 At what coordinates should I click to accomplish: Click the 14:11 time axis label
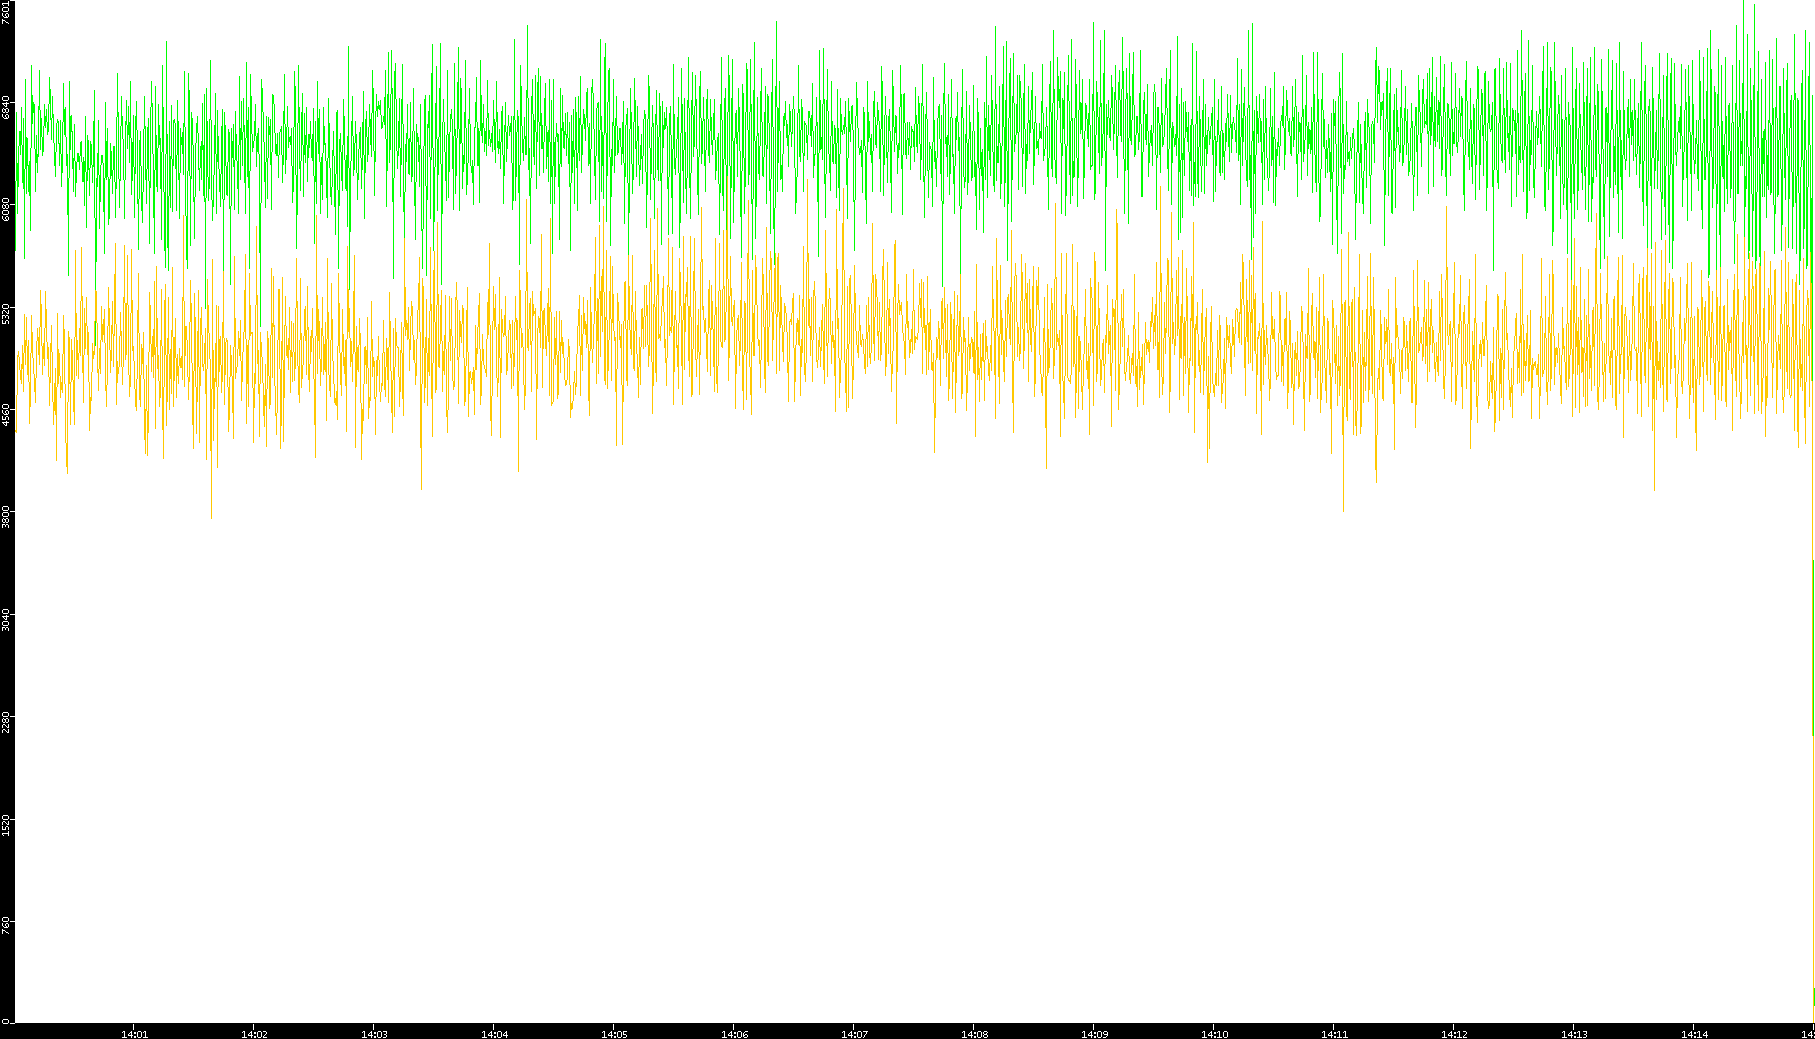(x=1334, y=1034)
